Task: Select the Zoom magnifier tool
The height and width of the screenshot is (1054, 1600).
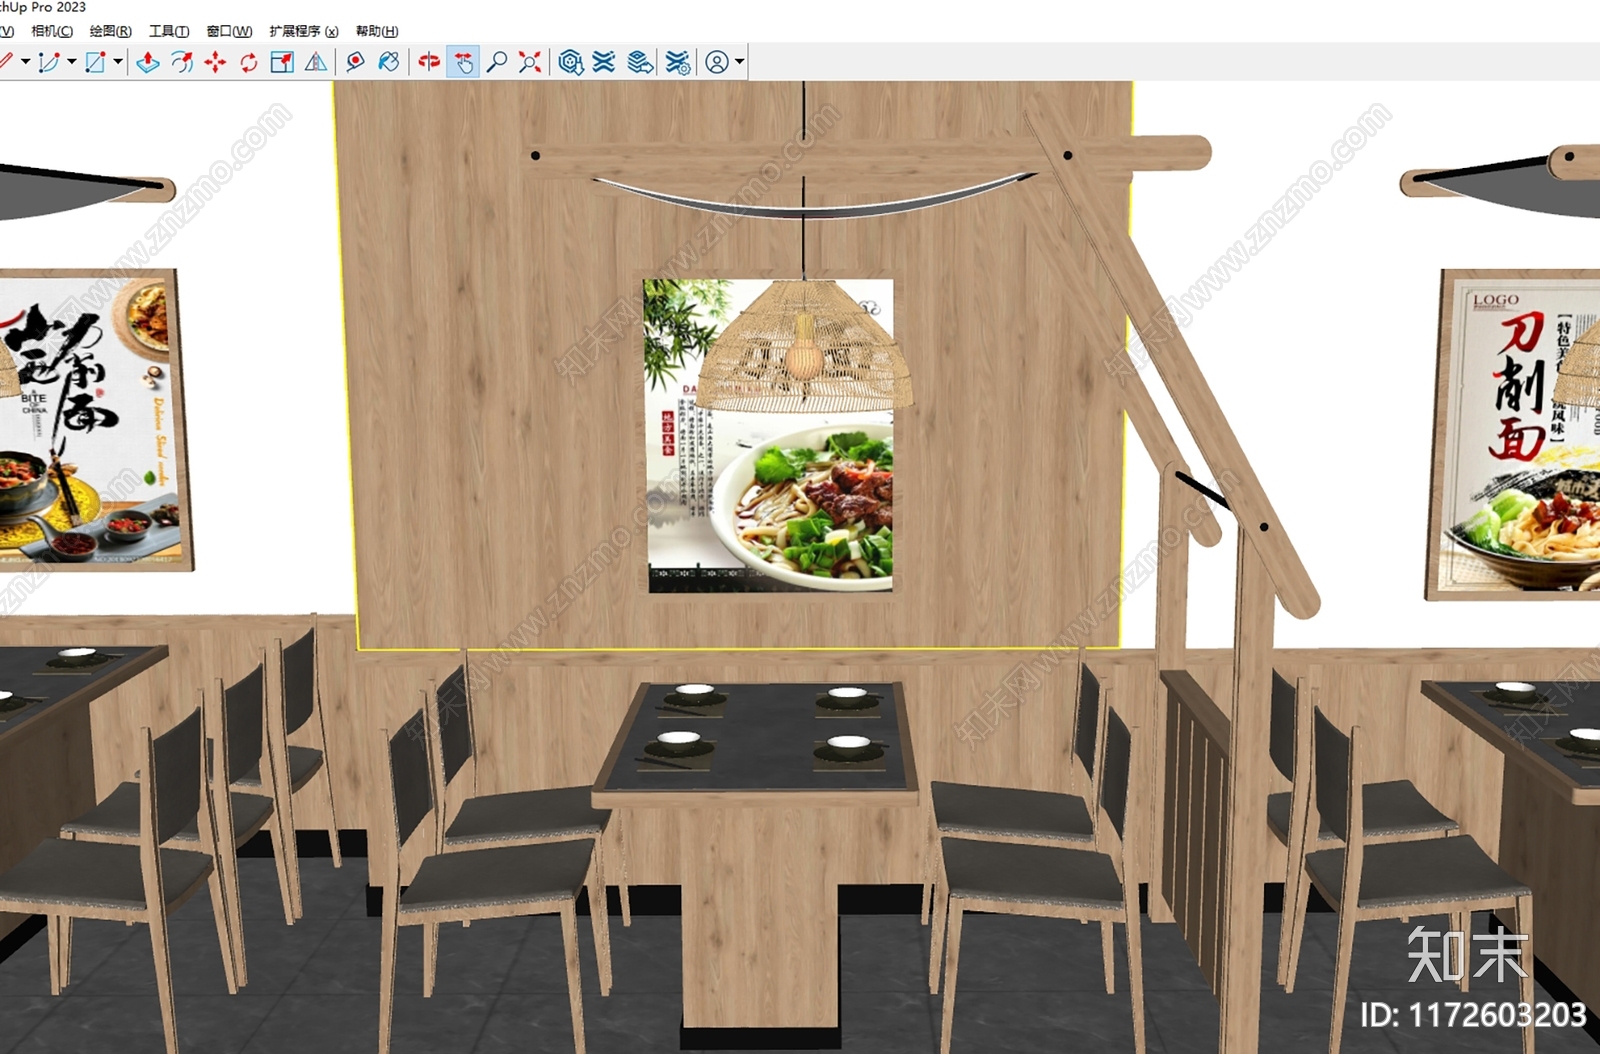Action: 496,62
